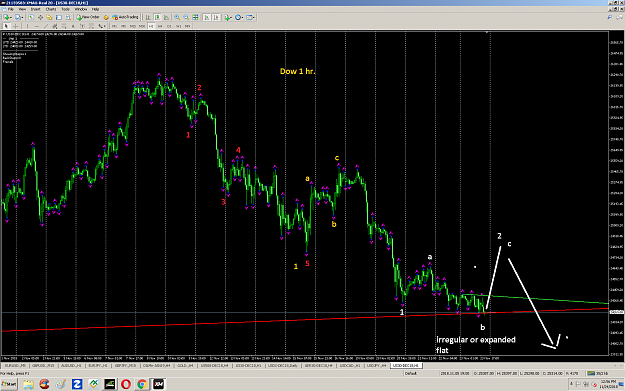Click the Zoom In magnifier icon
Screen dimensions: 625x391
pos(177,17)
